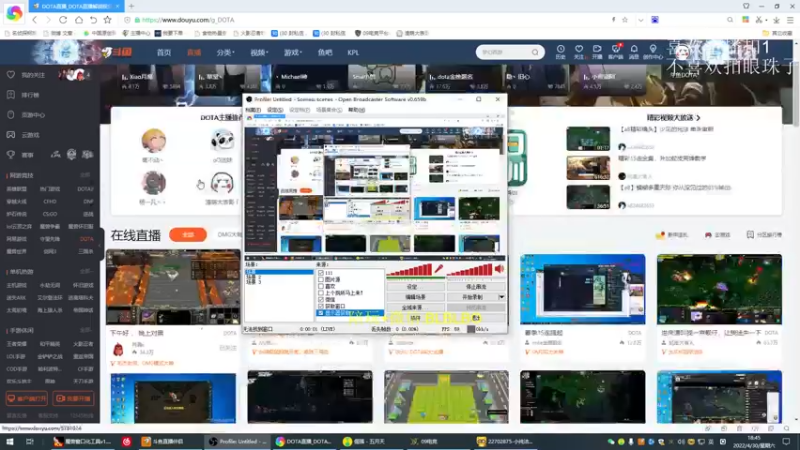Toggle the 111 source checkbox in OBS
The image size is (800, 450).
pyautogui.click(x=320, y=273)
